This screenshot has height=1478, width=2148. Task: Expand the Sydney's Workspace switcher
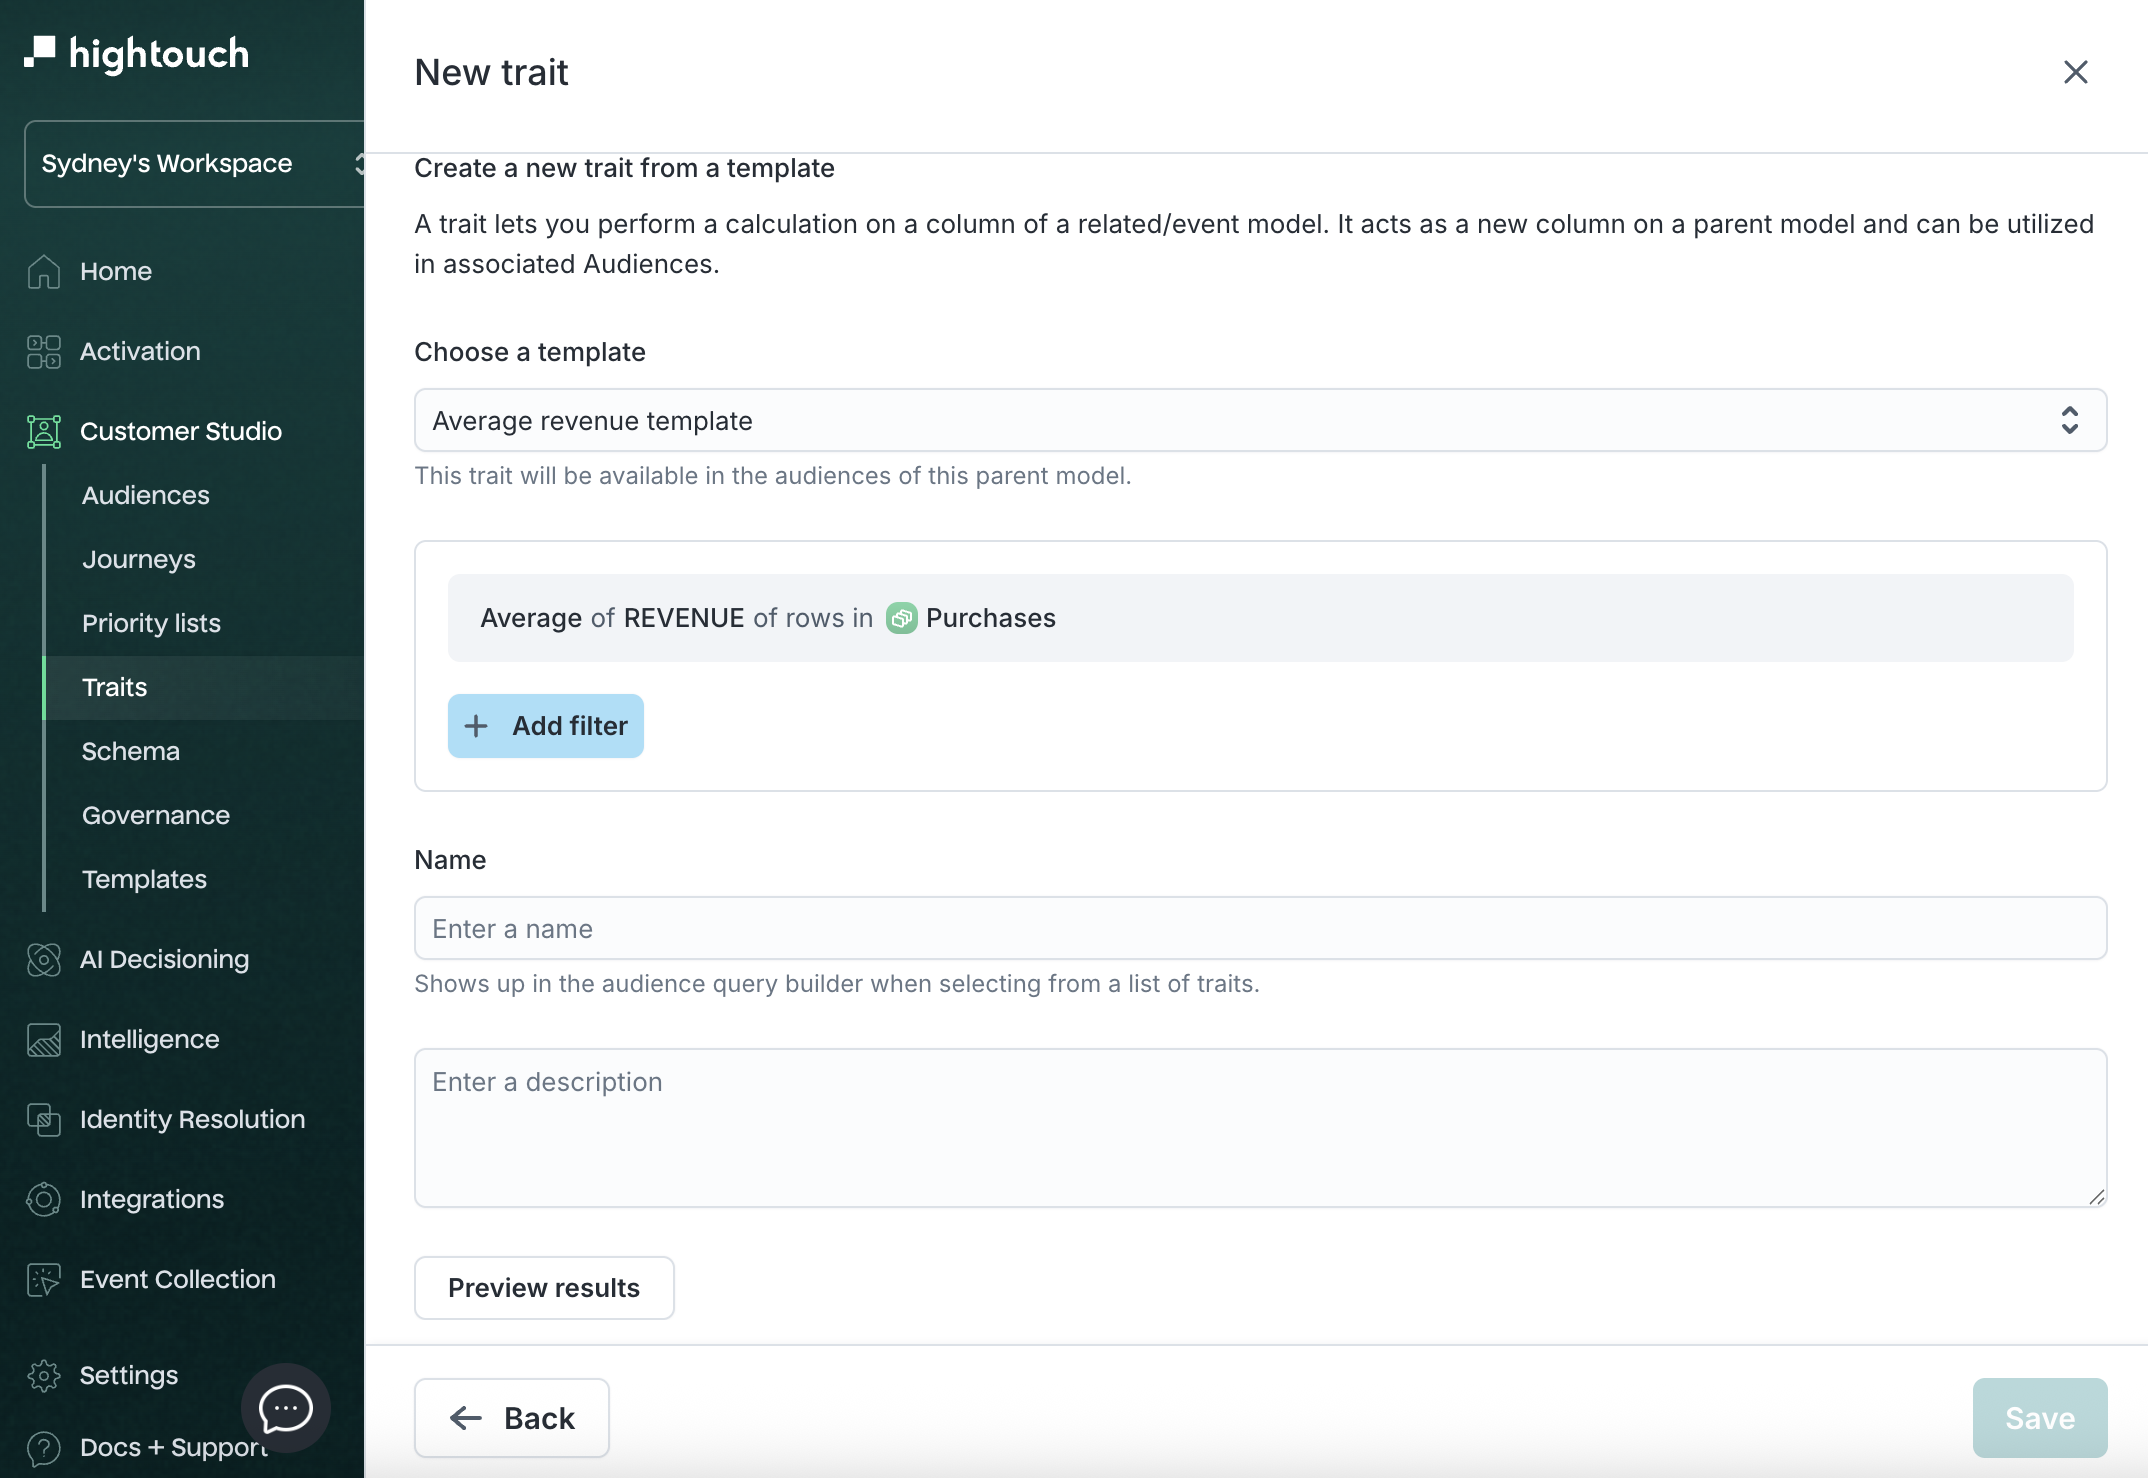pyautogui.click(x=195, y=164)
